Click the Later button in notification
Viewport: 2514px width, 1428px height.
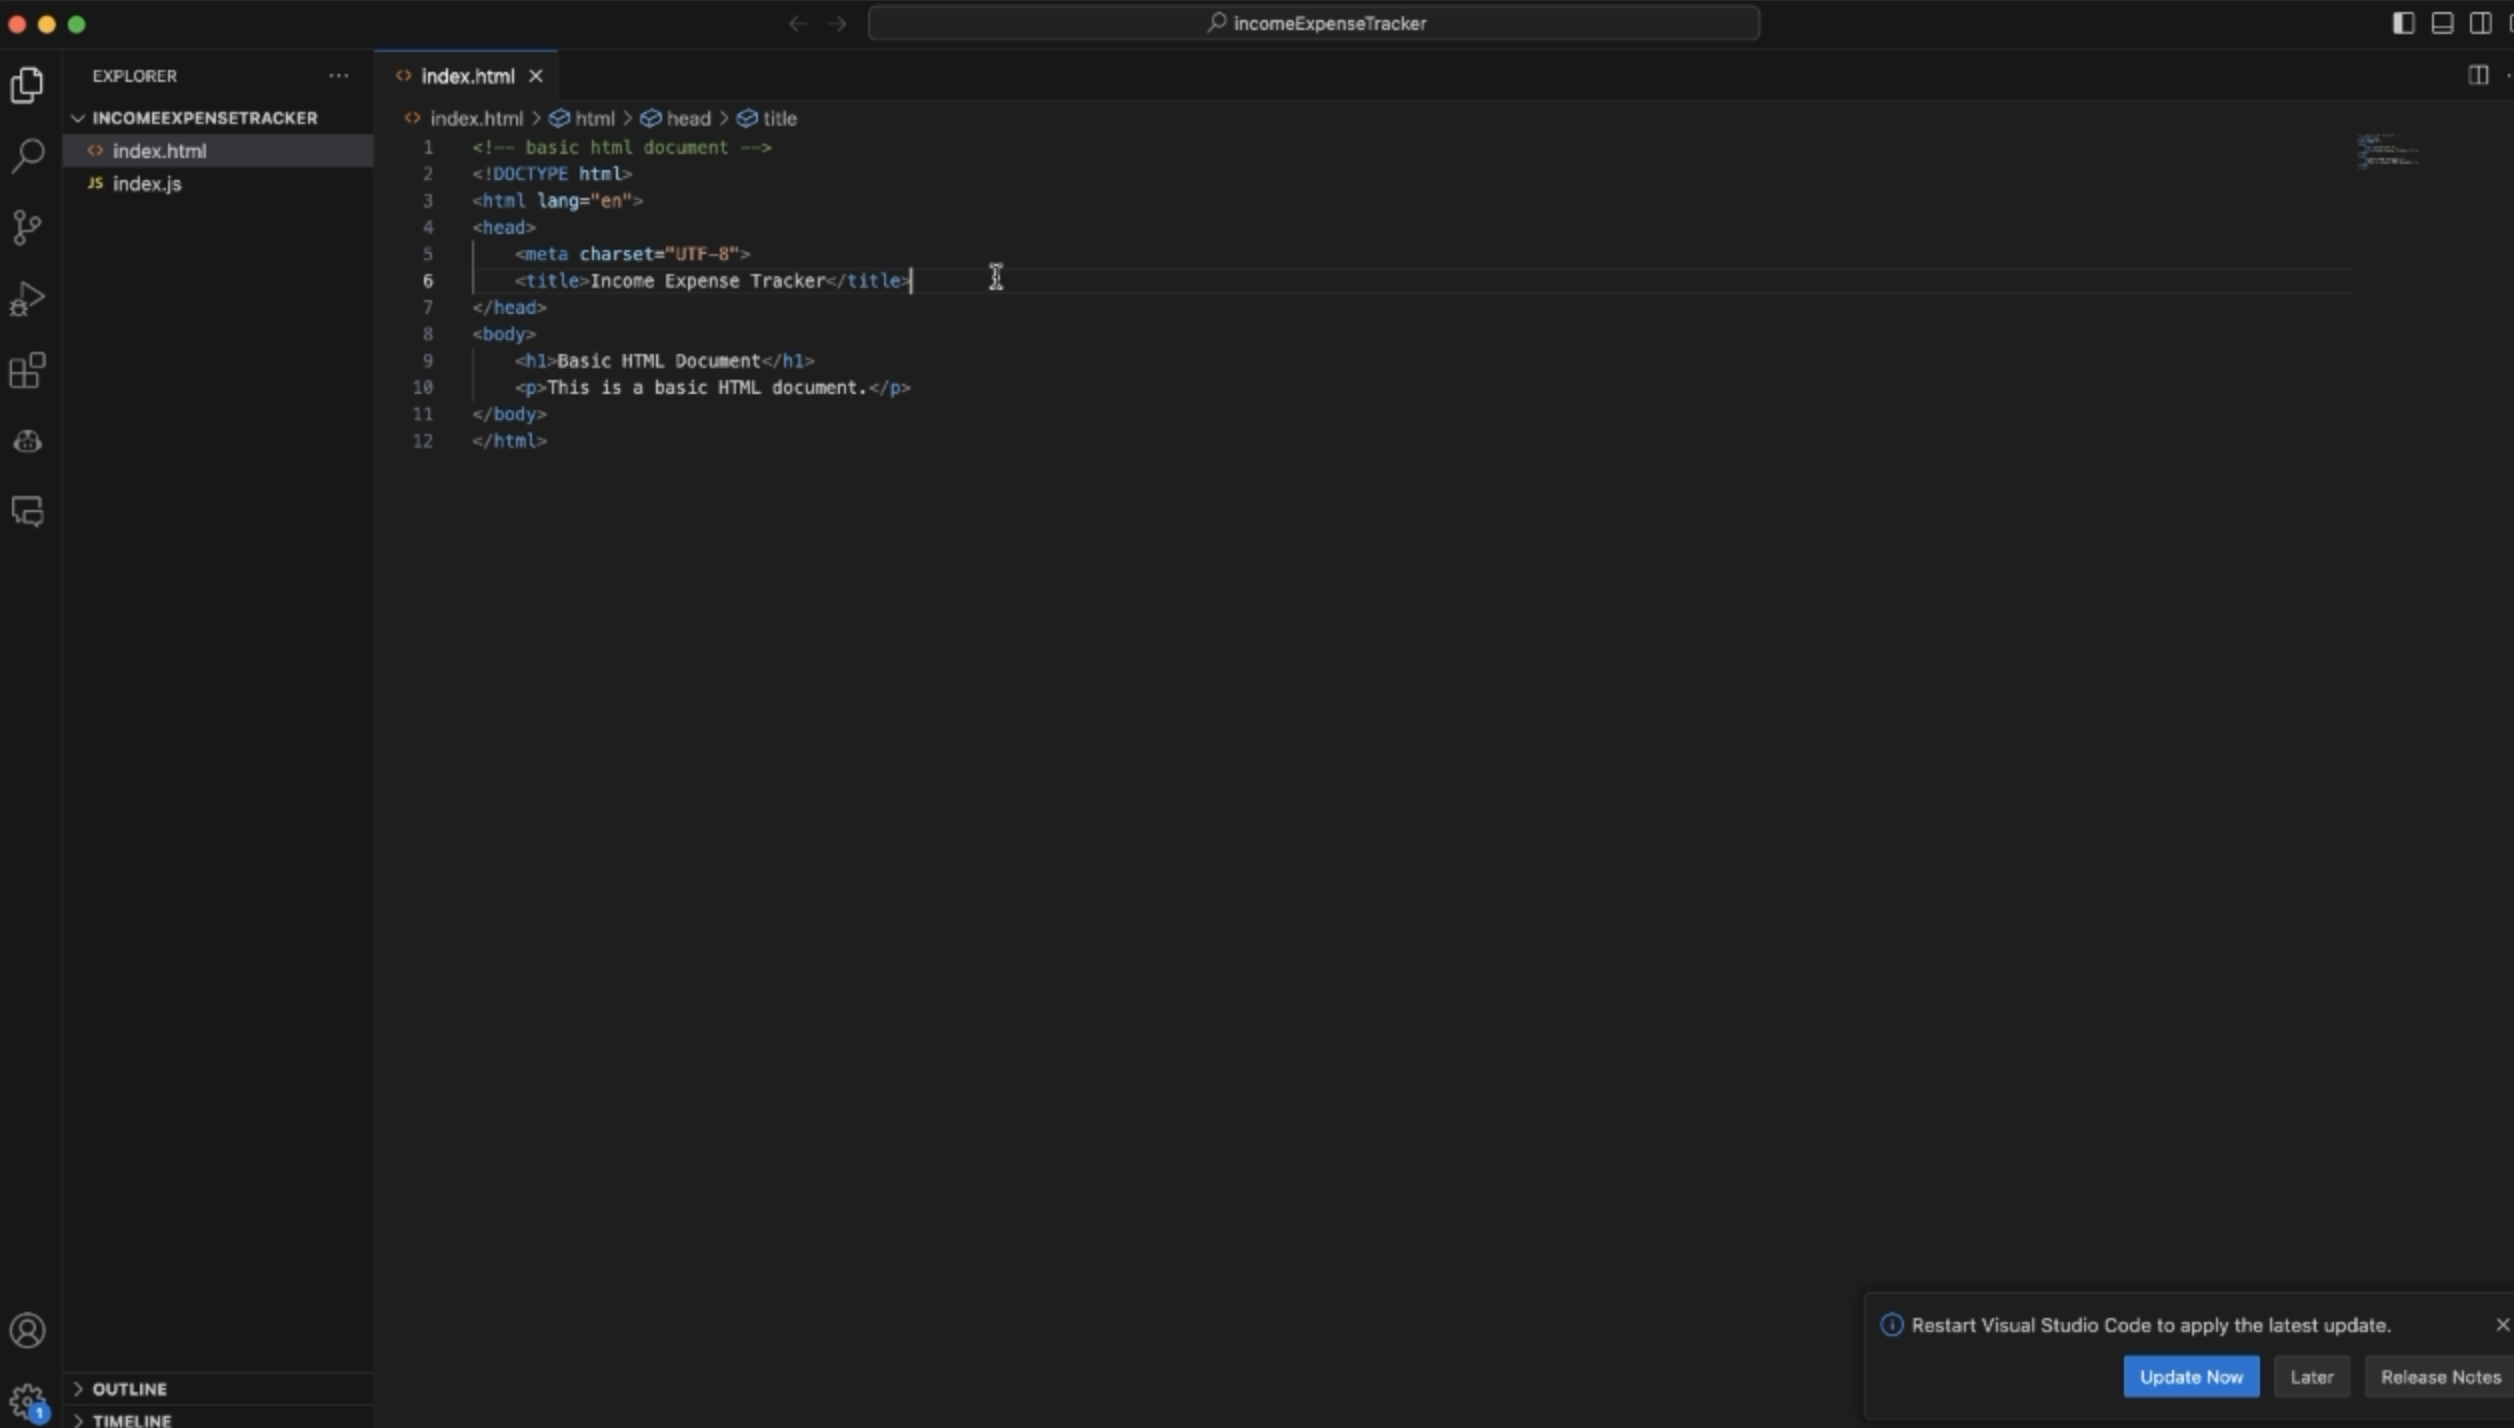(2311, 1377)
